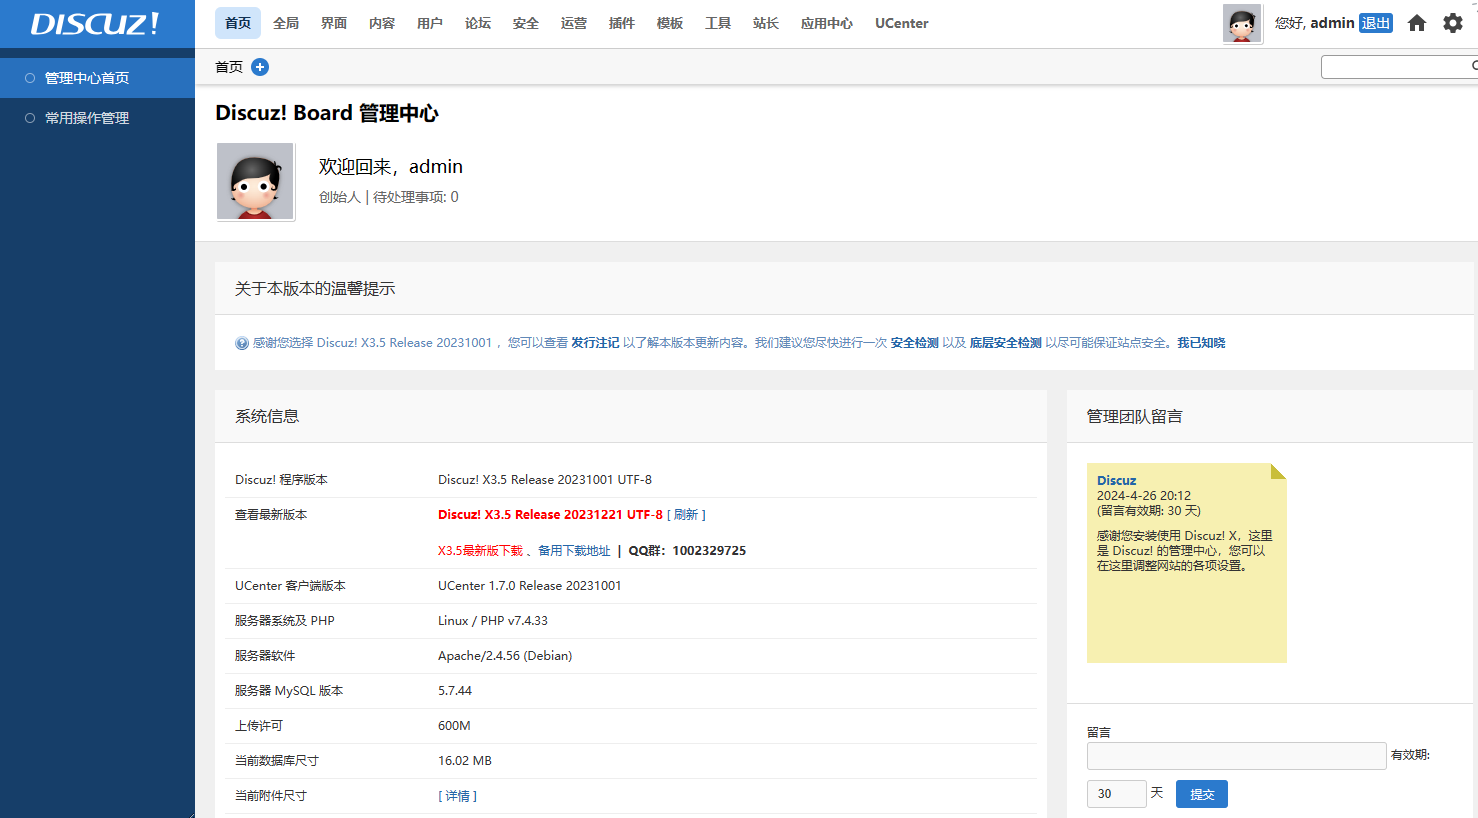Add current page to common operations
1478x818 pixels.
(x=260, y=67)
